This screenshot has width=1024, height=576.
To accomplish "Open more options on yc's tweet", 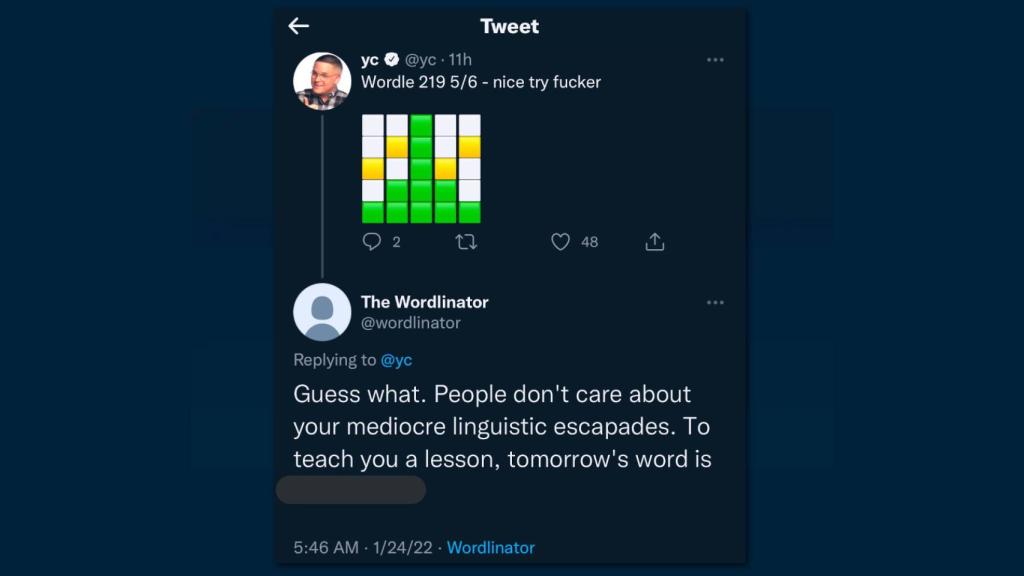I will 715,60.
